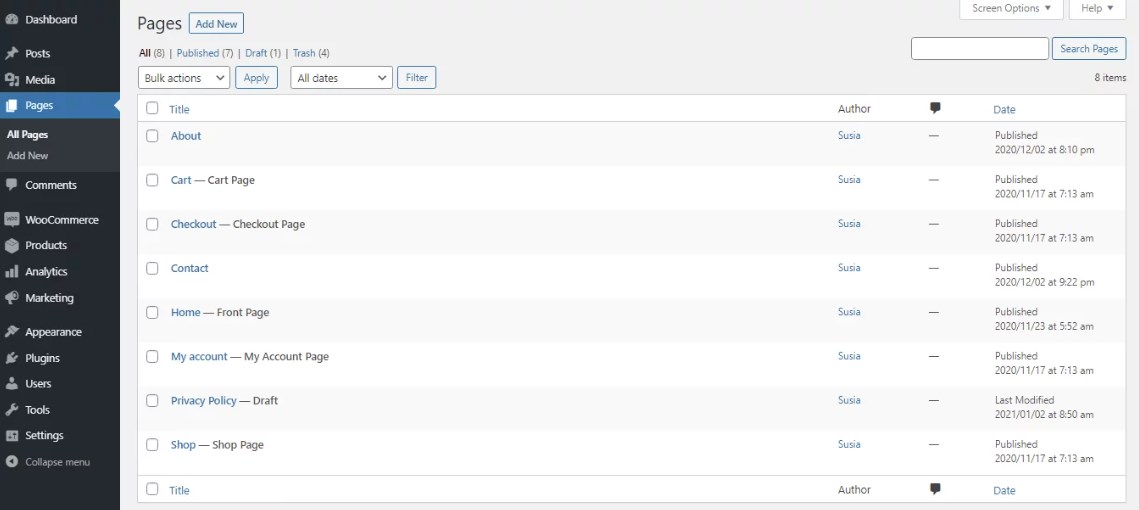Open Media via its sidebar icon
The image size is (1139, 510).
coord(12,80)
